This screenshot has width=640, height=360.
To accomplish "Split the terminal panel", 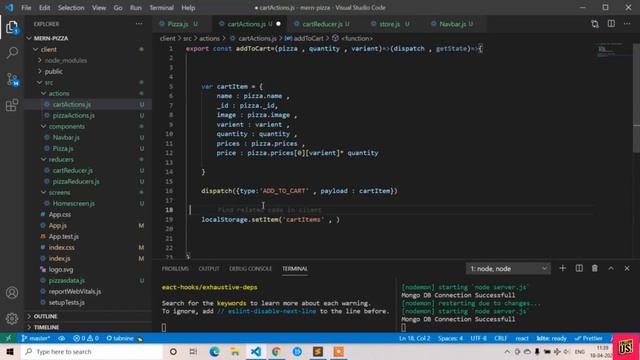I will point(579,268).
